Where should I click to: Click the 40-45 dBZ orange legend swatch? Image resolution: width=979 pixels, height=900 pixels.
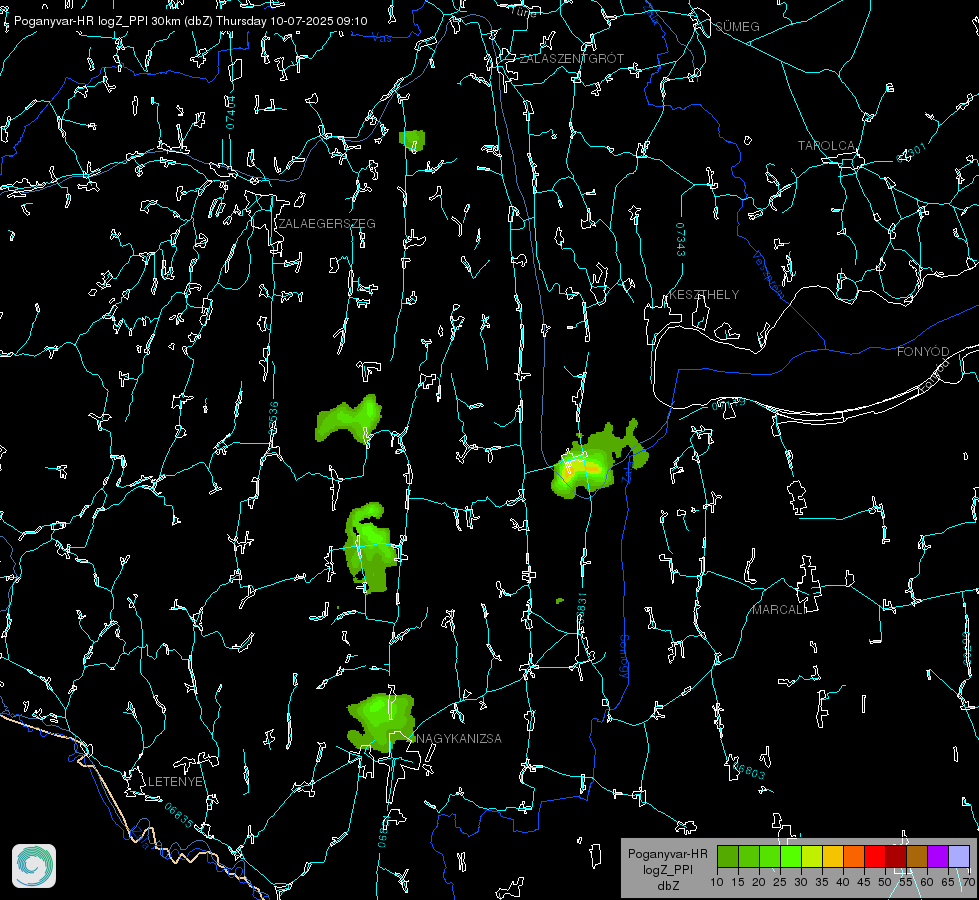854,856
